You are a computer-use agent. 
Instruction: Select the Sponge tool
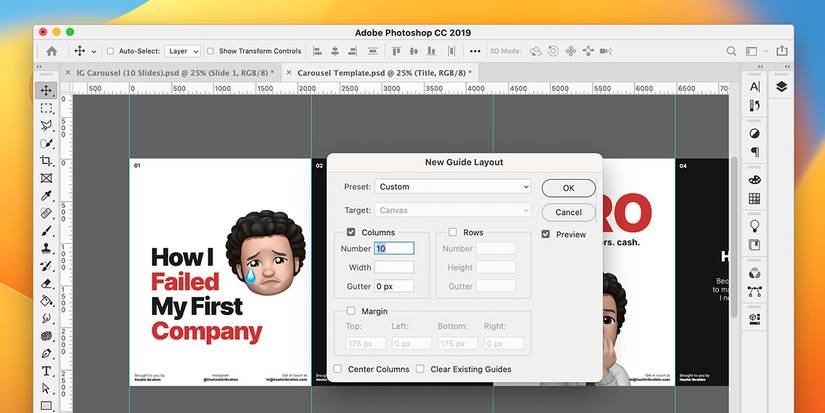(x=46, y=336)
